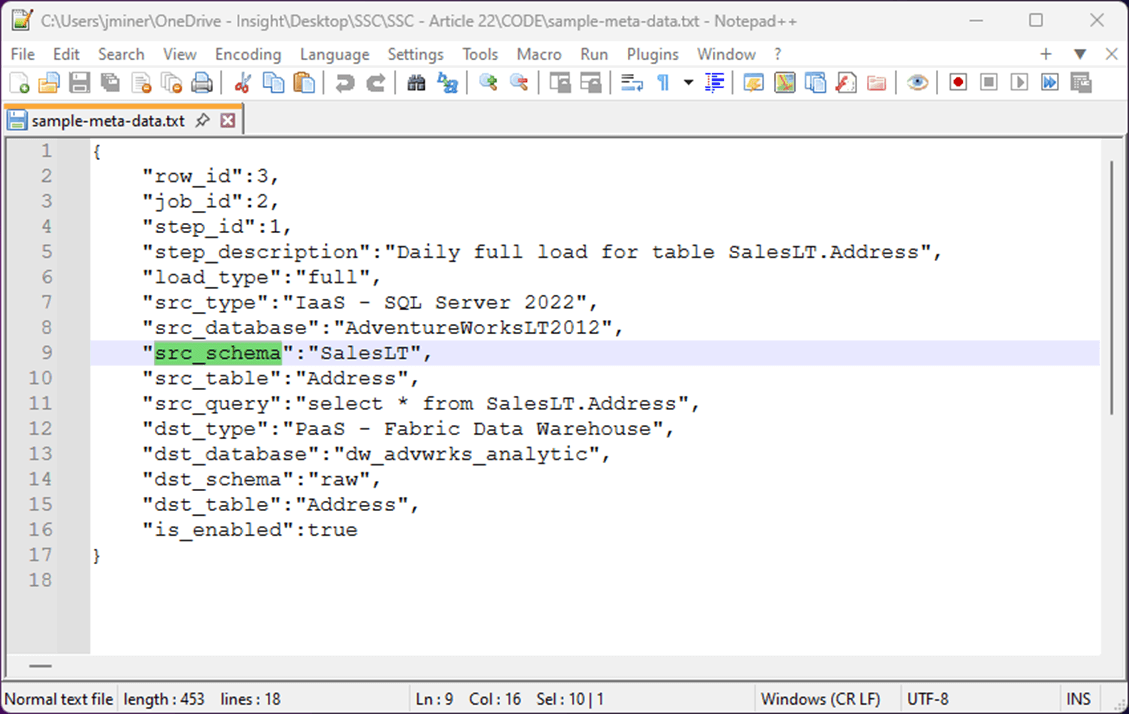Viewport: 1129px width, 714px height.
Task: Pin the sample-meta-data.txt tab
Action: [203, 120]
